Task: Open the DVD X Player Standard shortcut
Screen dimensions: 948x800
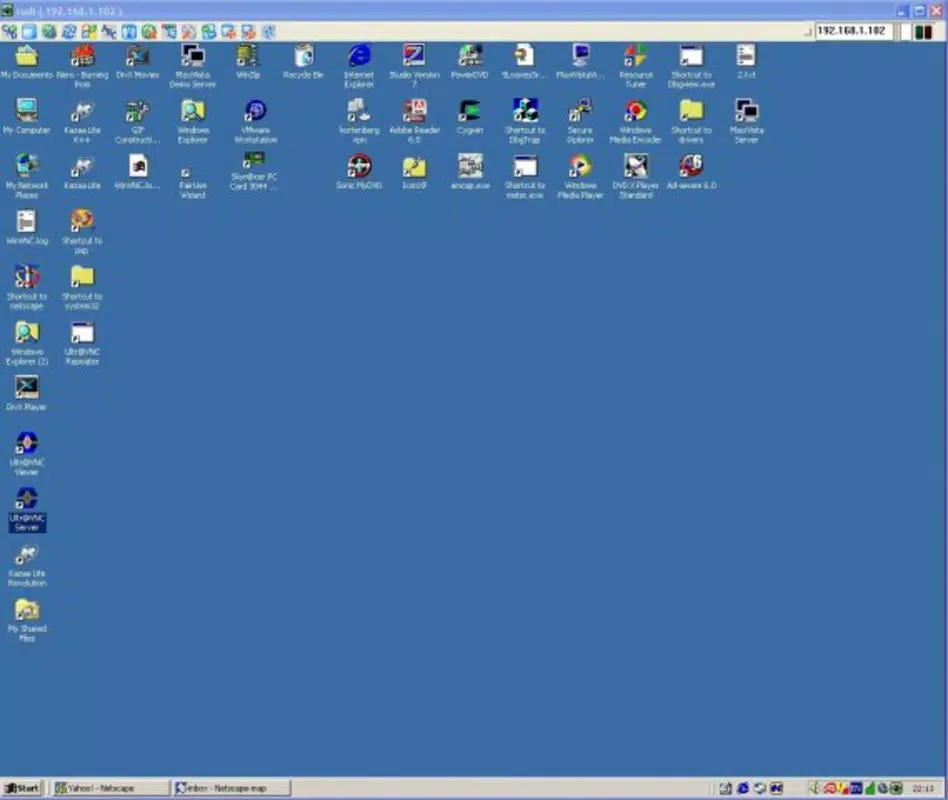Action: pos(636,177)
